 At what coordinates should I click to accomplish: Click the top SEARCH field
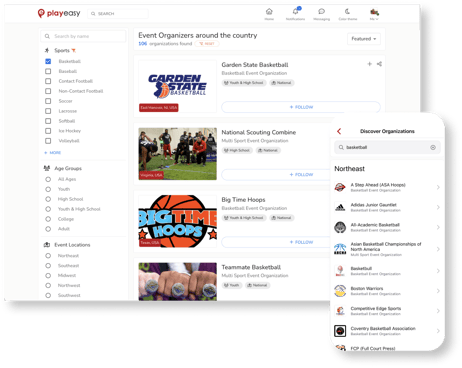click(x=118, y=14)
